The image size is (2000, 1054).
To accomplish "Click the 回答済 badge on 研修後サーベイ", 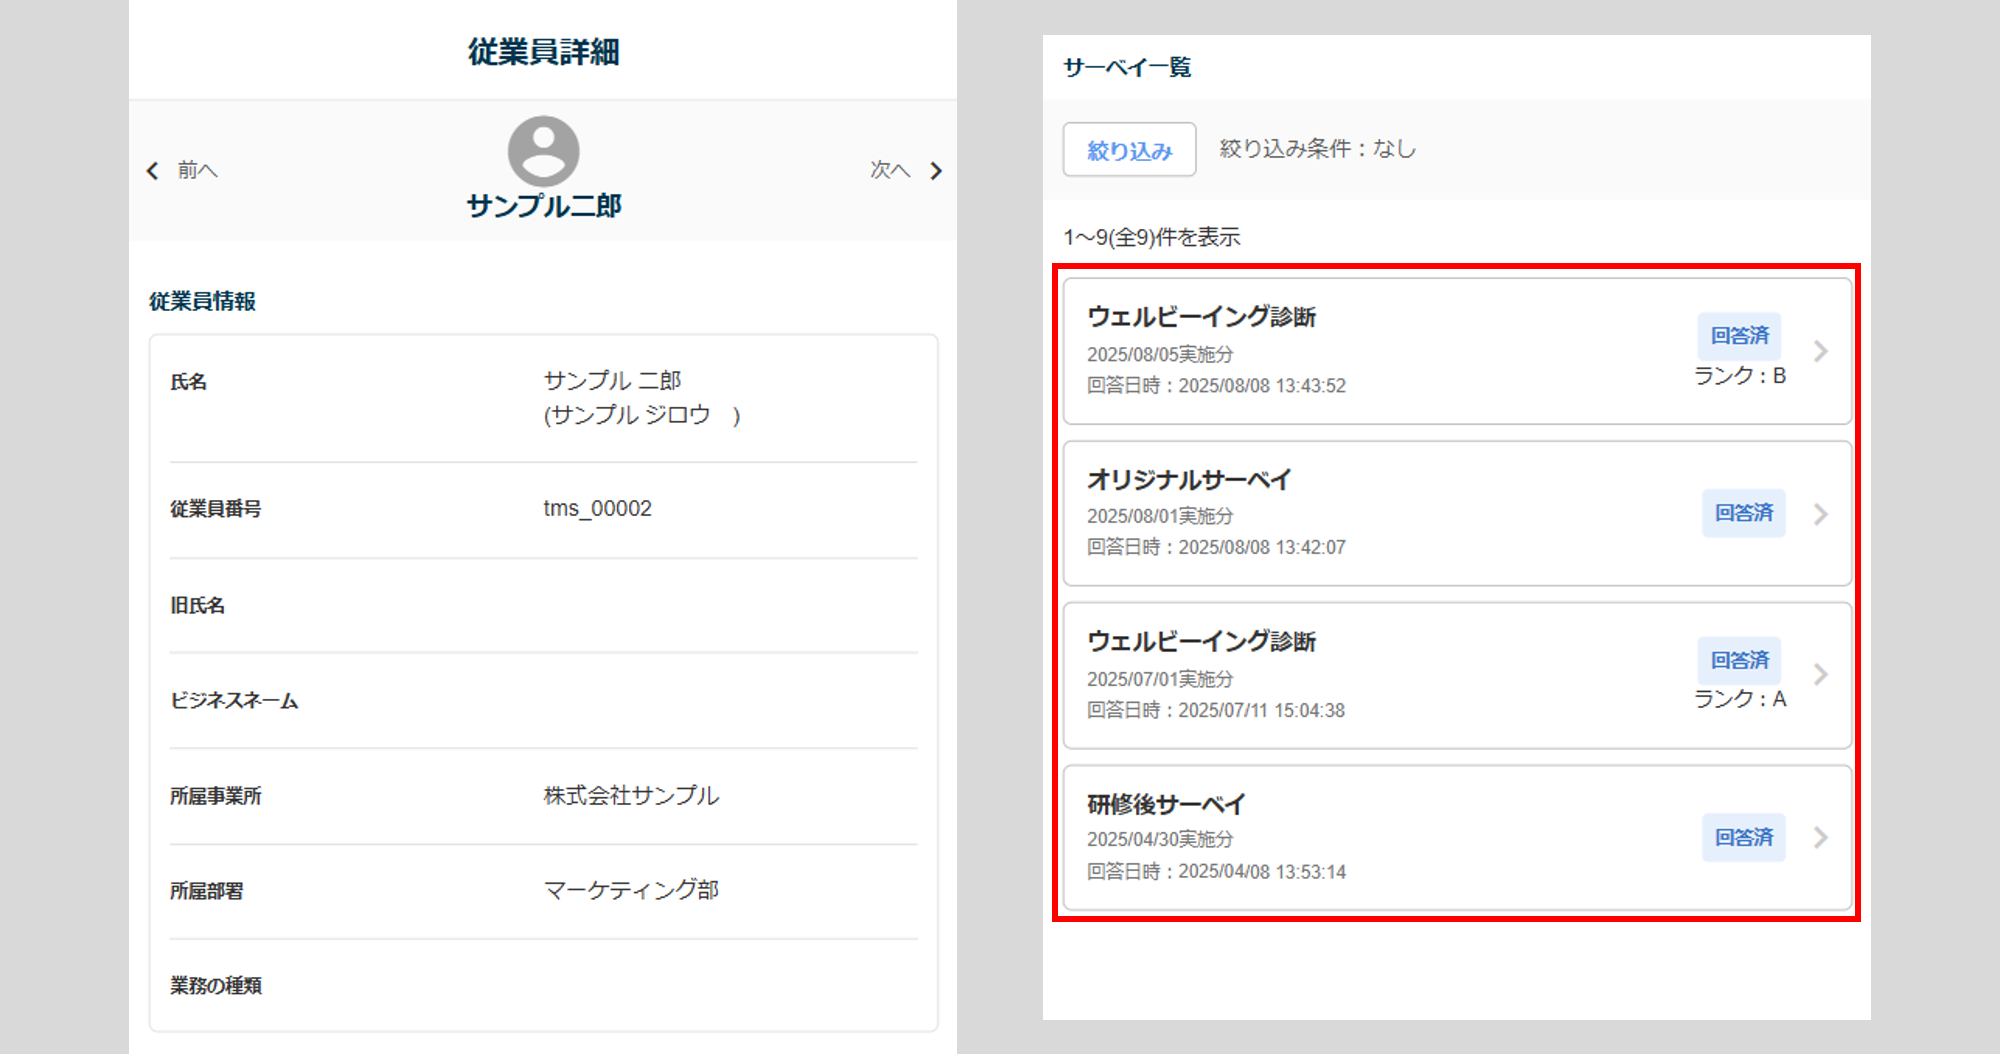I will [1743, 838].
